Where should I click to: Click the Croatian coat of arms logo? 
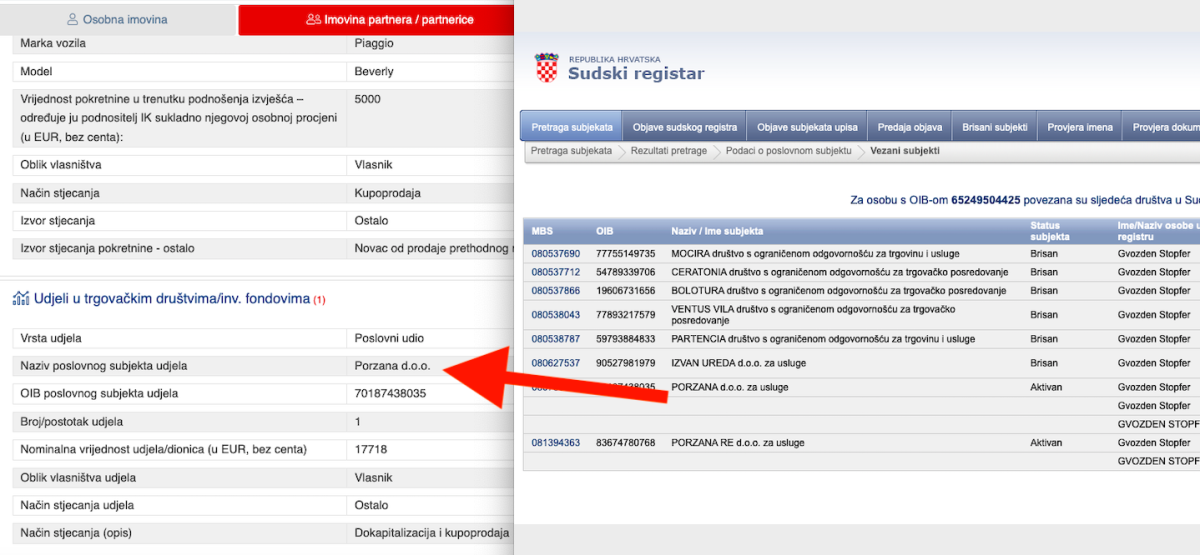point(545,67)
